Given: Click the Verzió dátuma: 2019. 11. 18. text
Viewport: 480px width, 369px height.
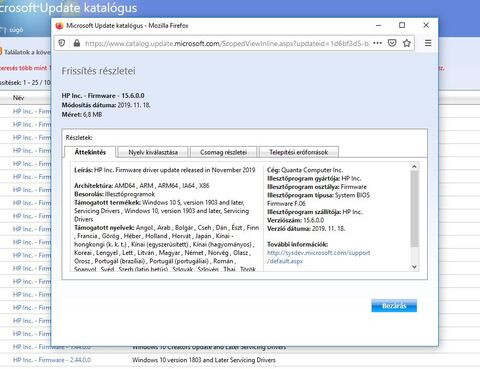Looking at the screenshot, I should tap(306, 229).
